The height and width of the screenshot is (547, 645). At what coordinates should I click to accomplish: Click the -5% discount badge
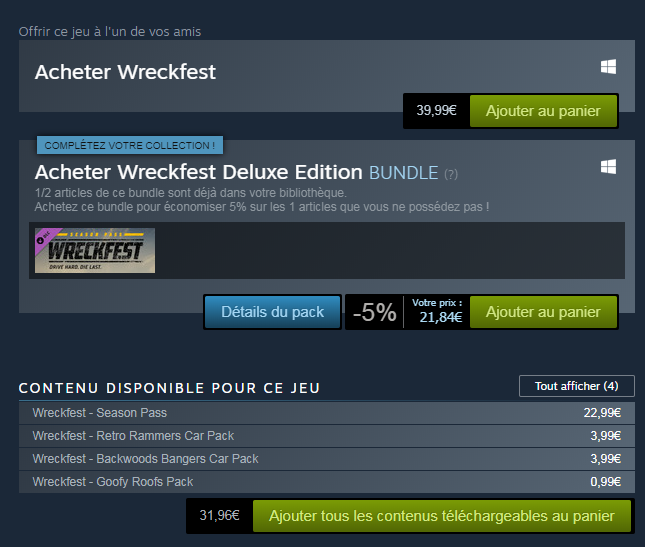[374, 313]
